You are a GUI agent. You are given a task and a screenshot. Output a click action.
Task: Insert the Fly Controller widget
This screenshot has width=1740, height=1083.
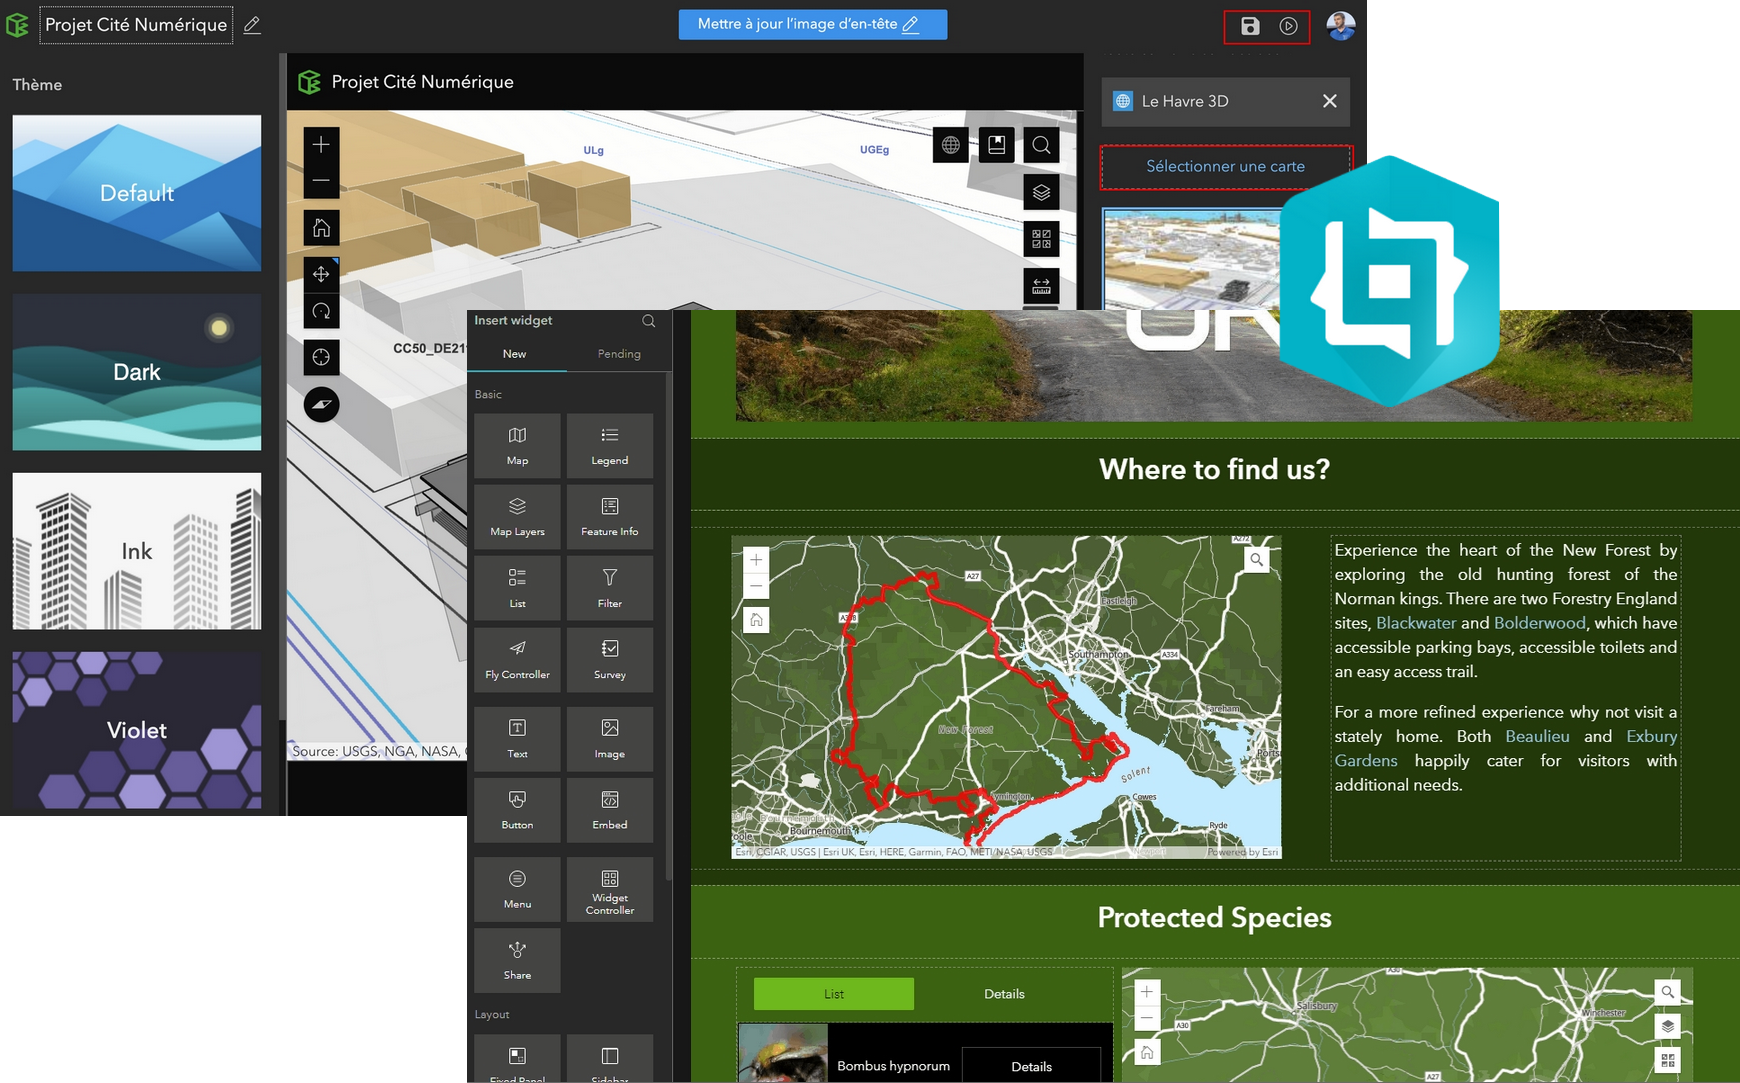pyautogui.click(x=517, y=660)
